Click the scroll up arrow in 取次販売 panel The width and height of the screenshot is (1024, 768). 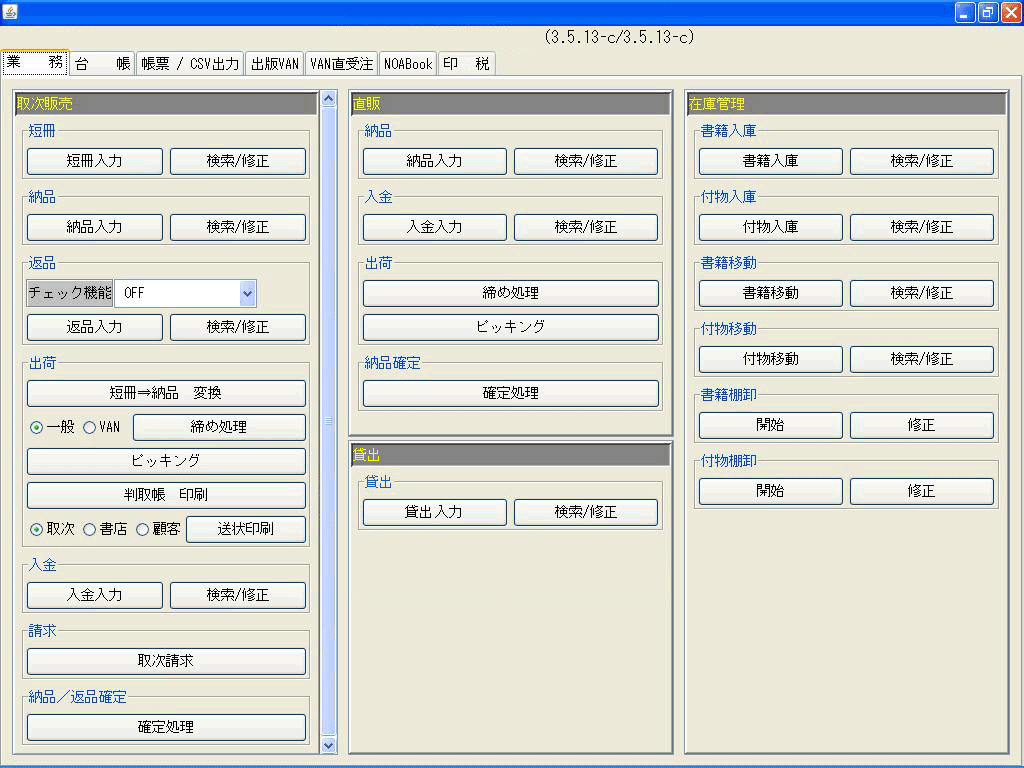pos(329,99)
